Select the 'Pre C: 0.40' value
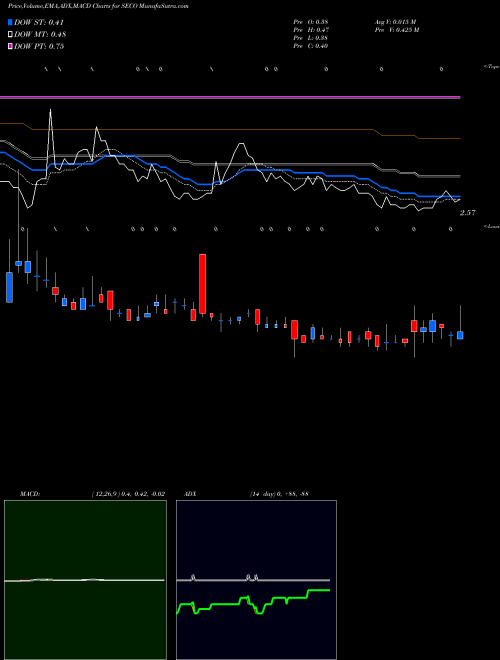 311,46
